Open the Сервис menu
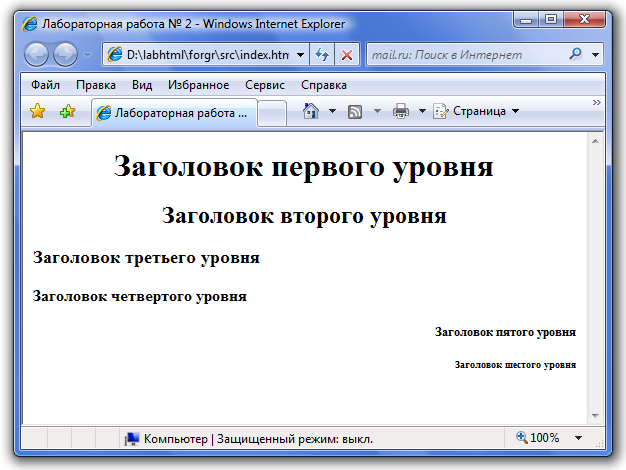Viewport: 626px width, 470px height. point(265,85)
